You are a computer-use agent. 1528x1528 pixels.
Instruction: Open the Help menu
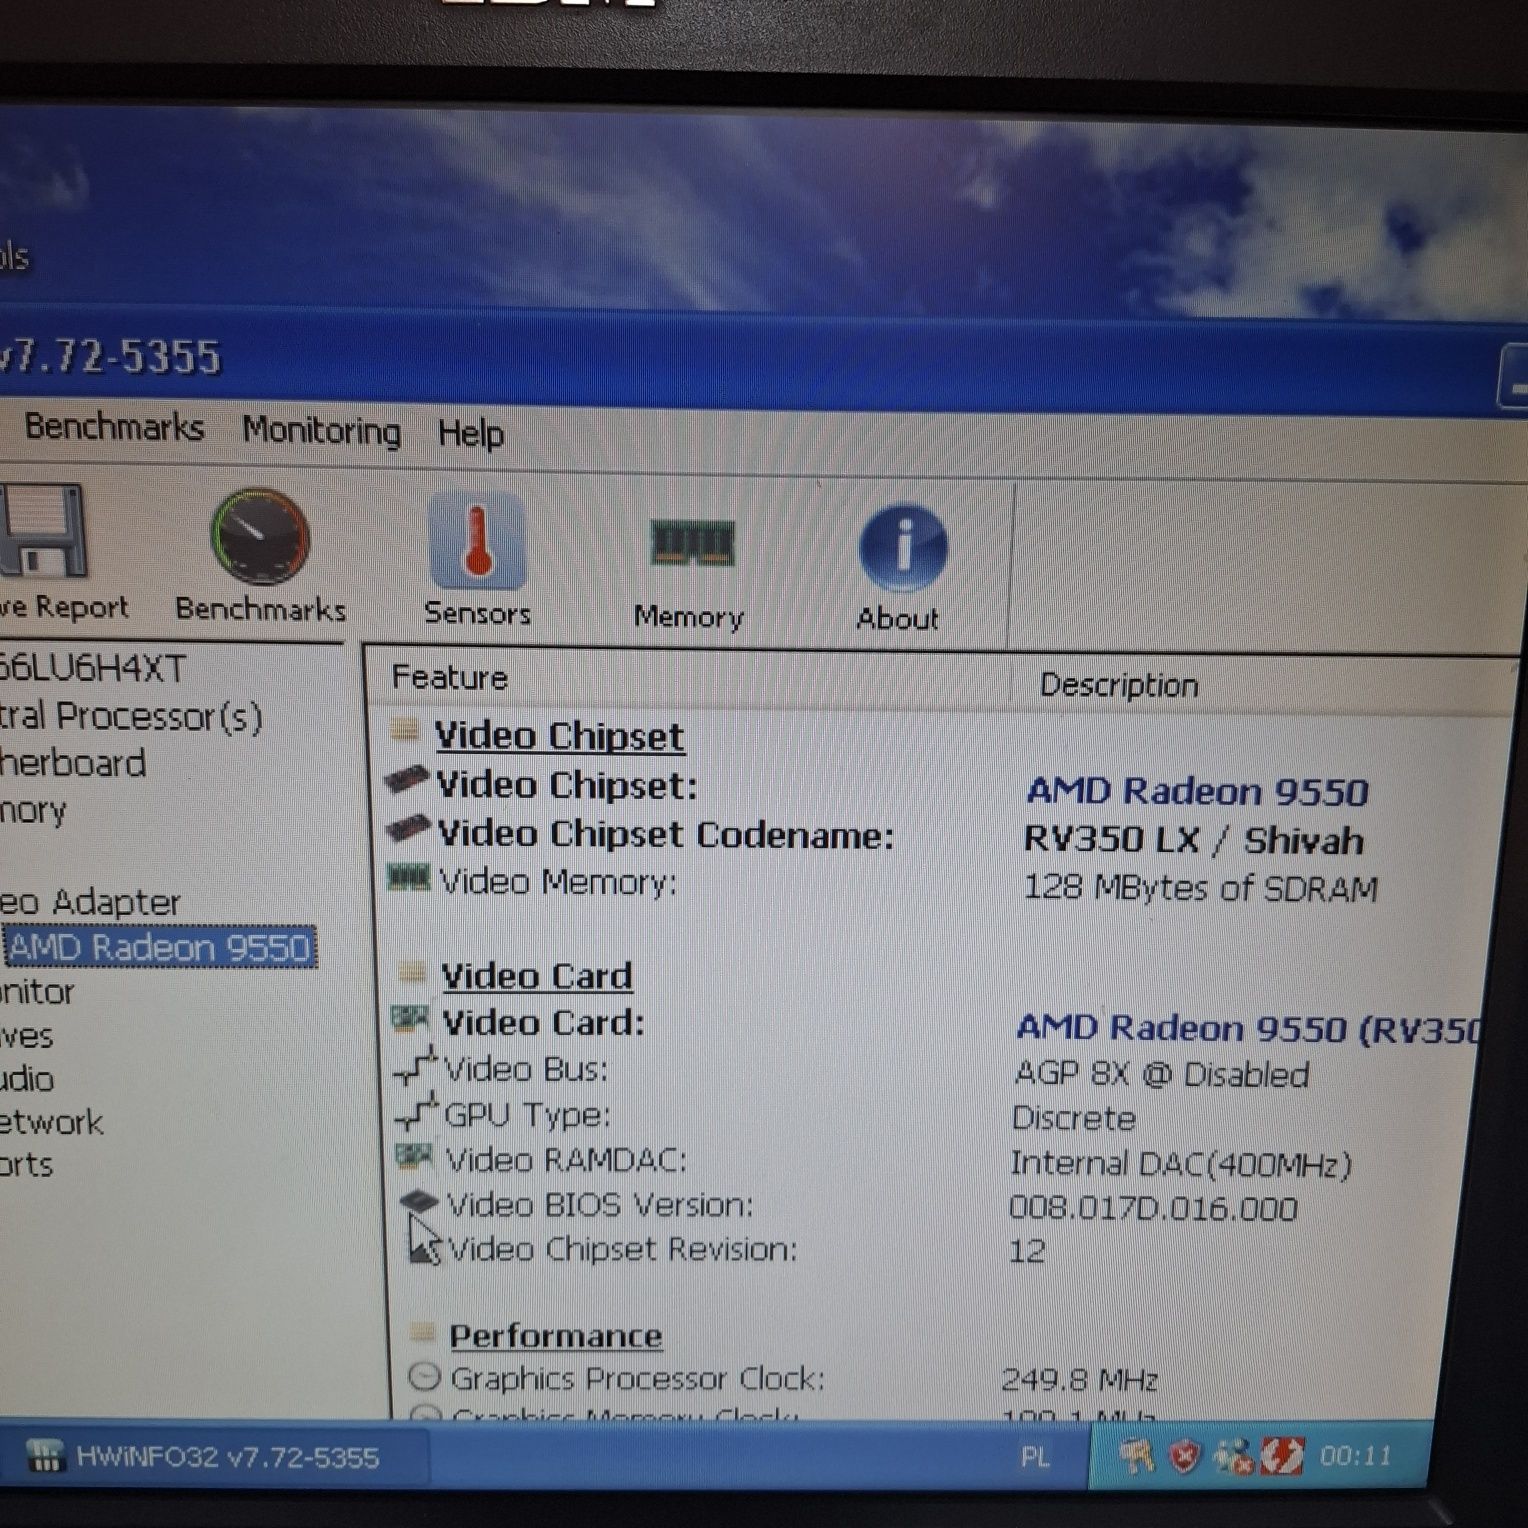tap(471, 434)
